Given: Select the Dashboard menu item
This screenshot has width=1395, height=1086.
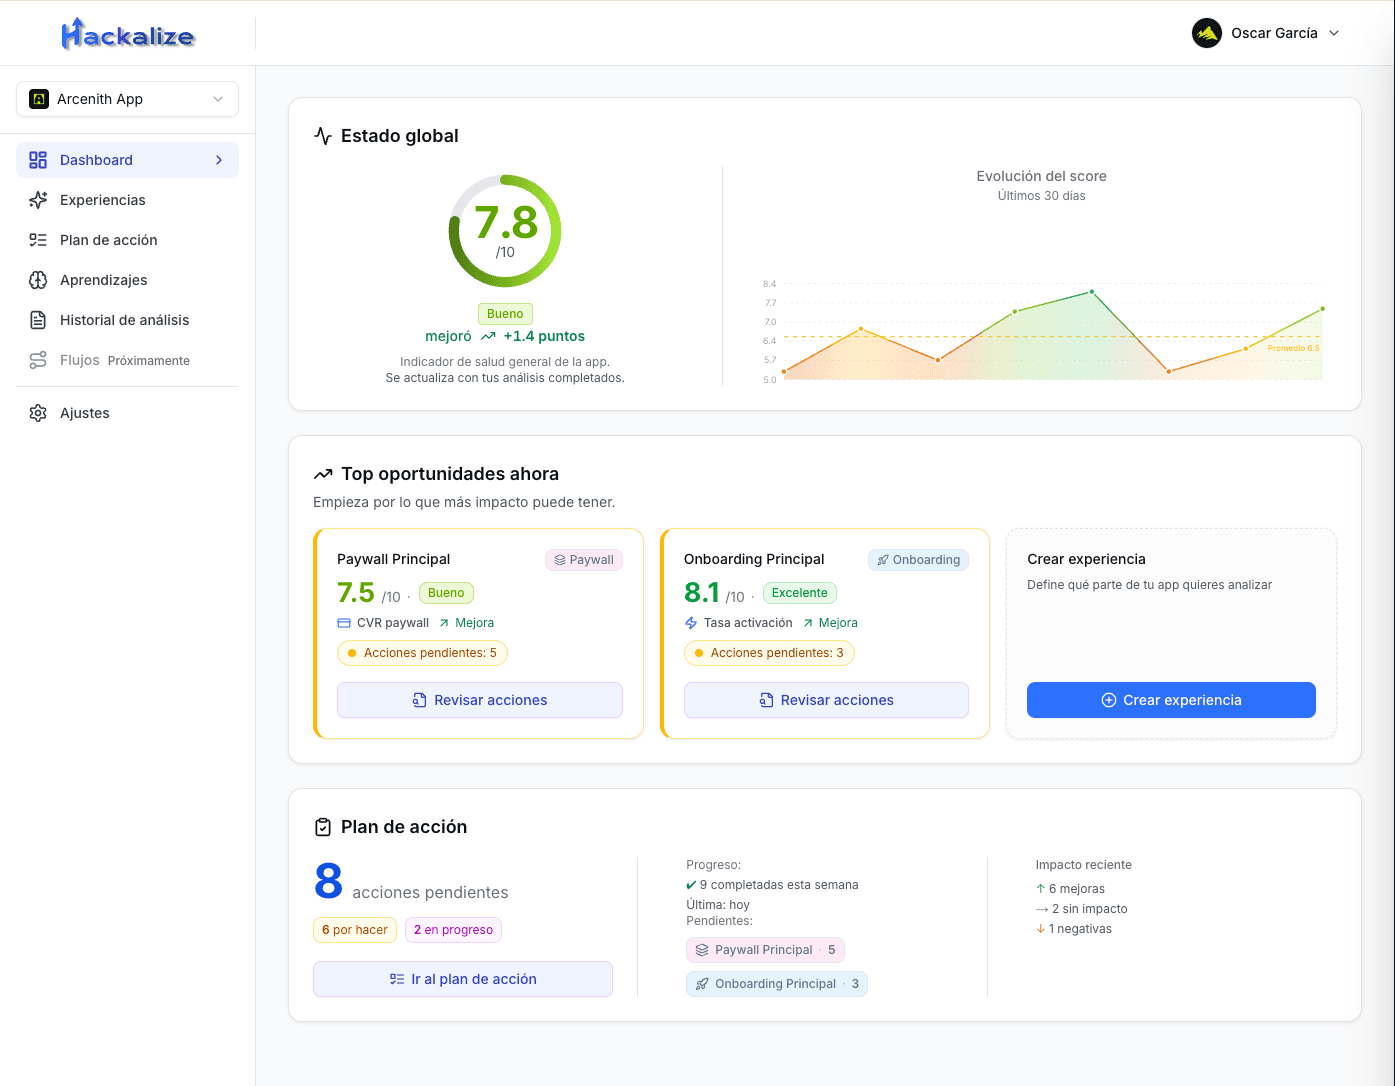Looking at the screenshot, I should click(127, 160).
